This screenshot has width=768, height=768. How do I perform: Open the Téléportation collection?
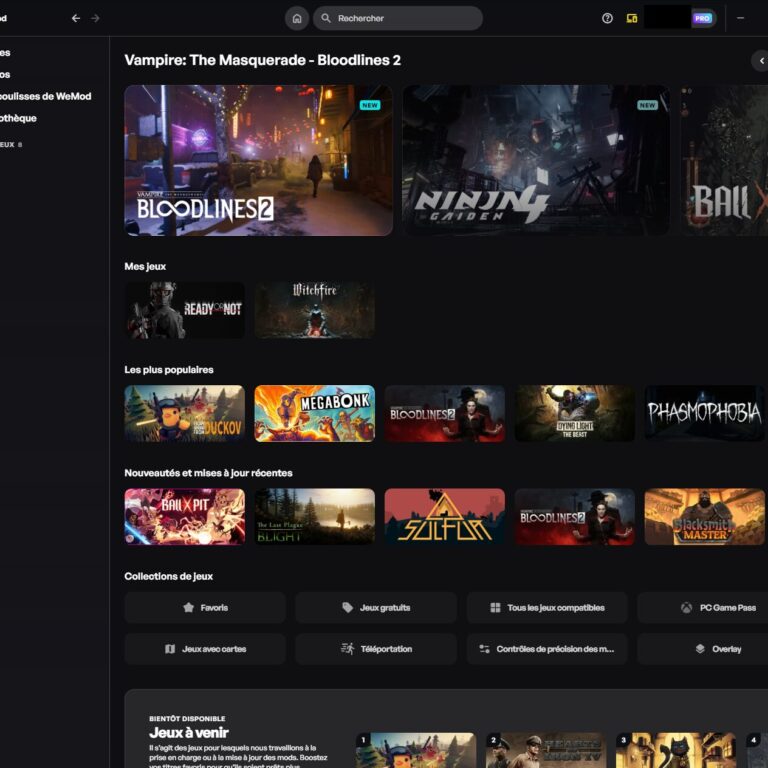click(x=376, y=649)
